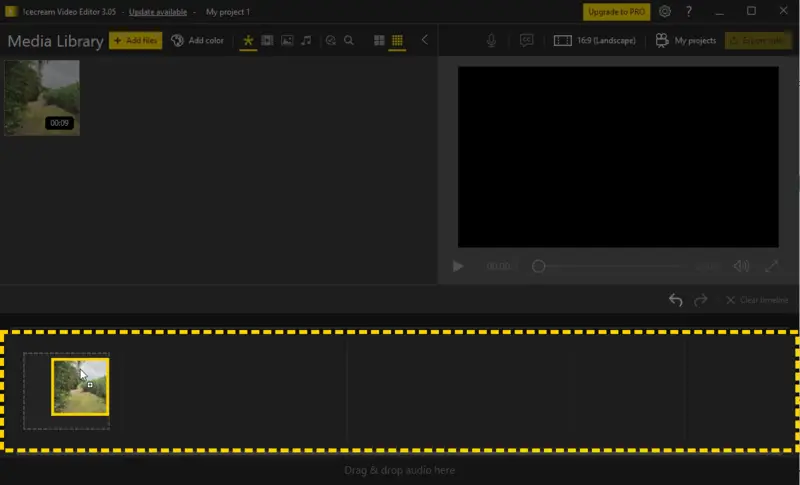
Task: Click the Export video button
Action: tap(758, 40)
